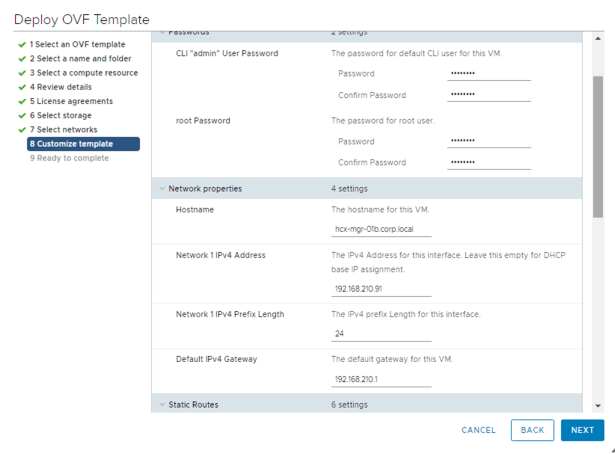Select the Default IPv4 Gateway field

[x=381, y=379]
